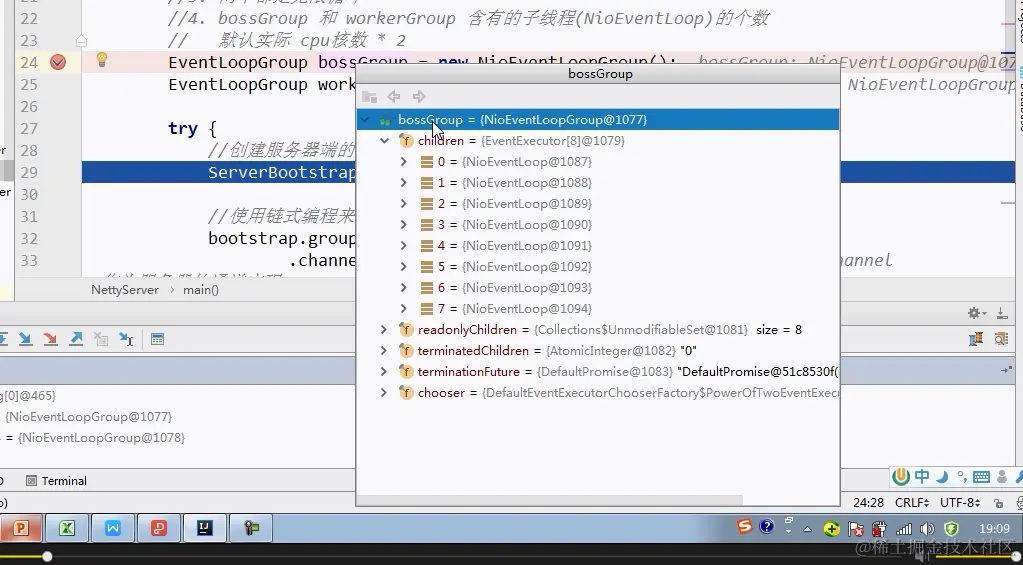1023x565 pixels.
Task: Click the Step Out debugger icon
Action: click(x=76, y=339)
